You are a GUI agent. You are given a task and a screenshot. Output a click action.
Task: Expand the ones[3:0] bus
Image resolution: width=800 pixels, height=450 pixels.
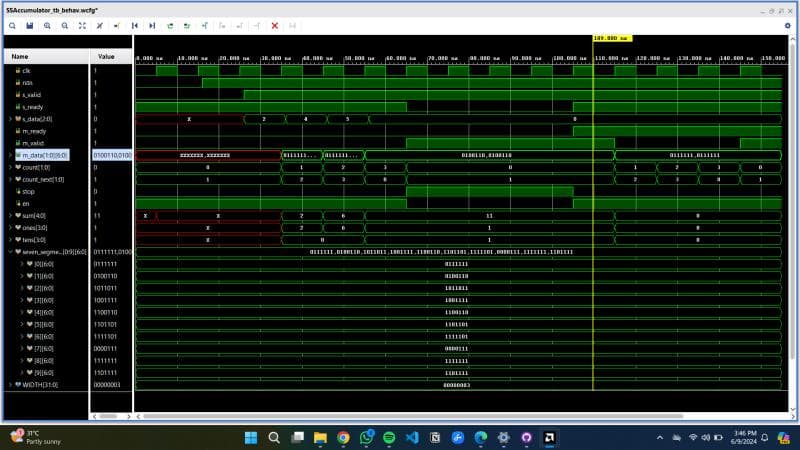point(10,228)
